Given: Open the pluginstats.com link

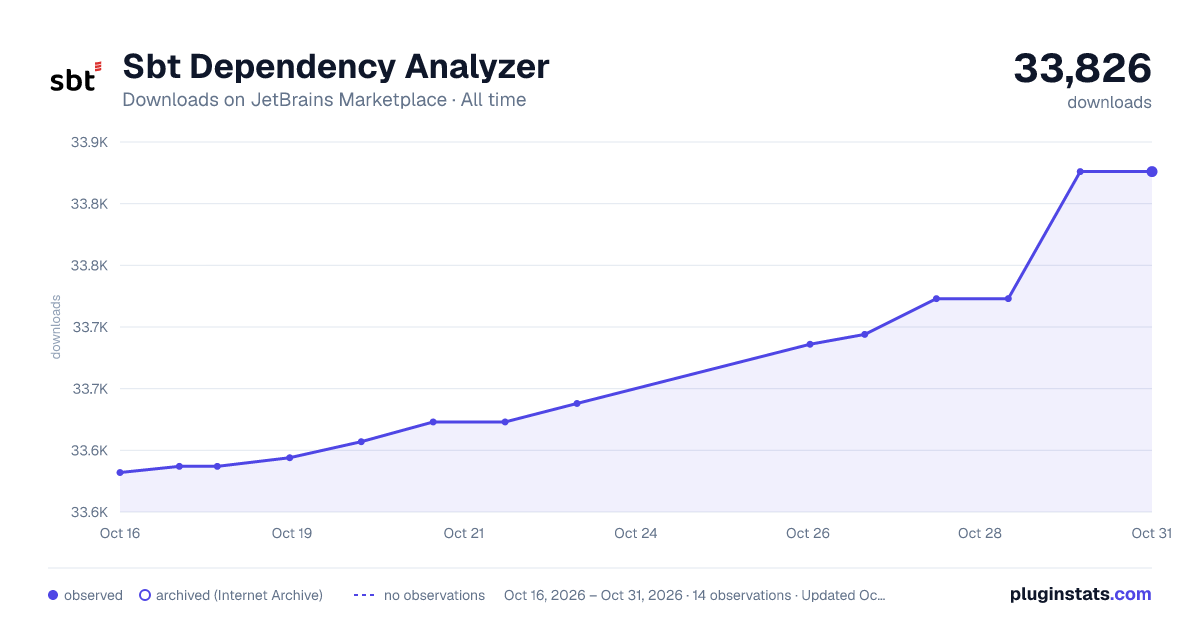Looking at the screenshot, I should (1081, 594).
